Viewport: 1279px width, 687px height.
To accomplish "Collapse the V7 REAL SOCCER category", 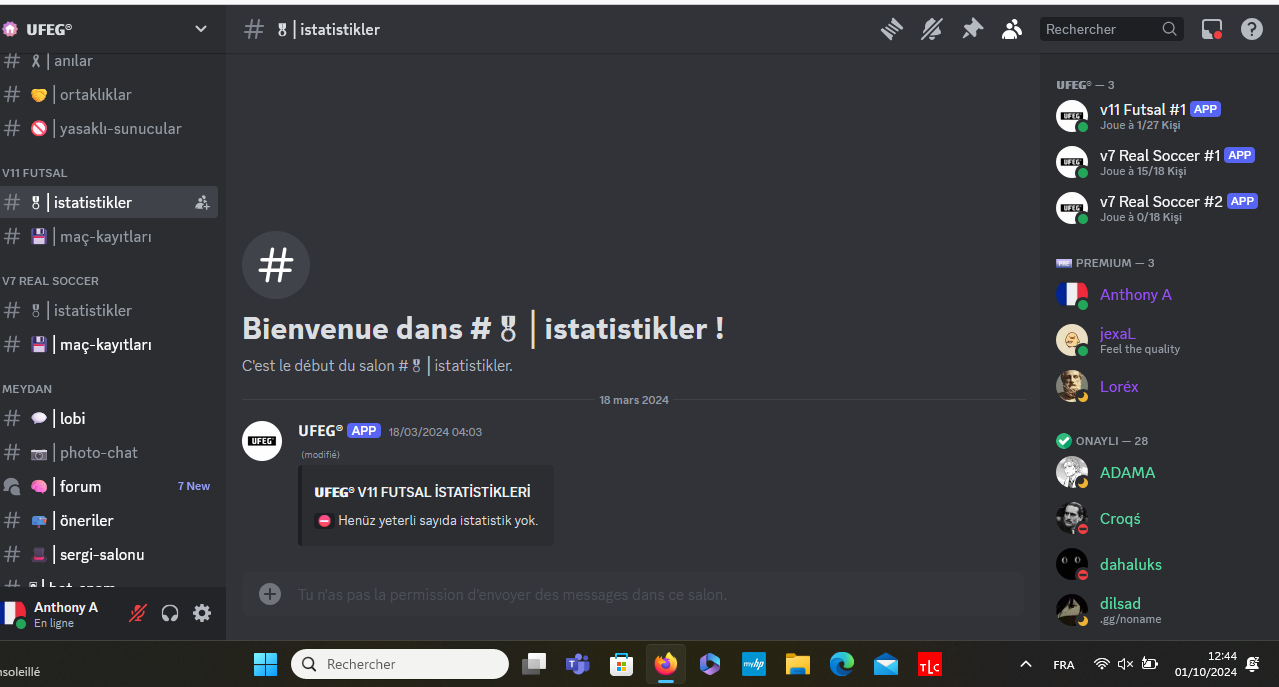I will pyautogui.click(x=50, y=281).
